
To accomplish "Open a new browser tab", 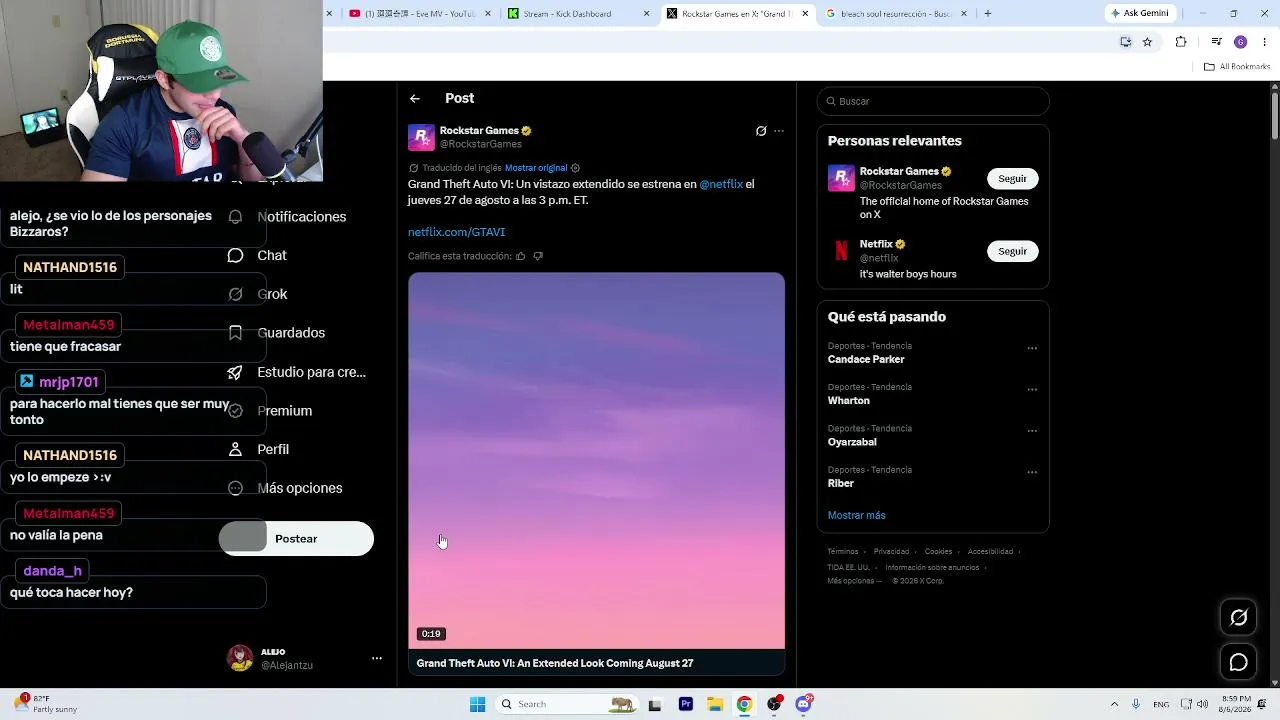I will (988, 14).
